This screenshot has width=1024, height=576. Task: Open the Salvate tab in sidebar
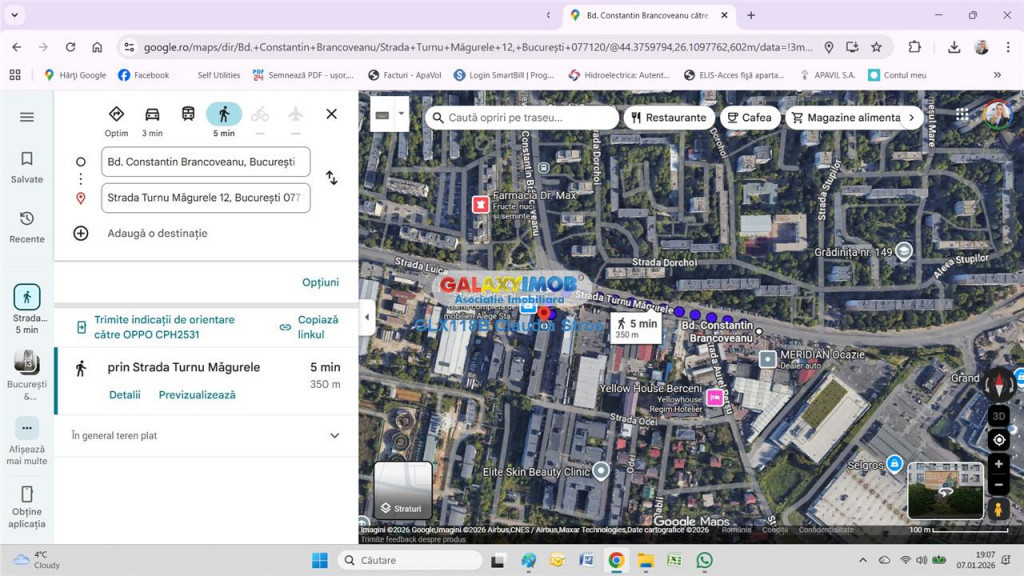27,167
